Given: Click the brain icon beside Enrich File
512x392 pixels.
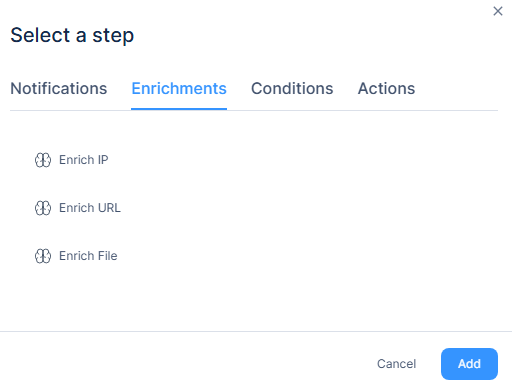Looking at the screenshot, I should coord(43,256).
